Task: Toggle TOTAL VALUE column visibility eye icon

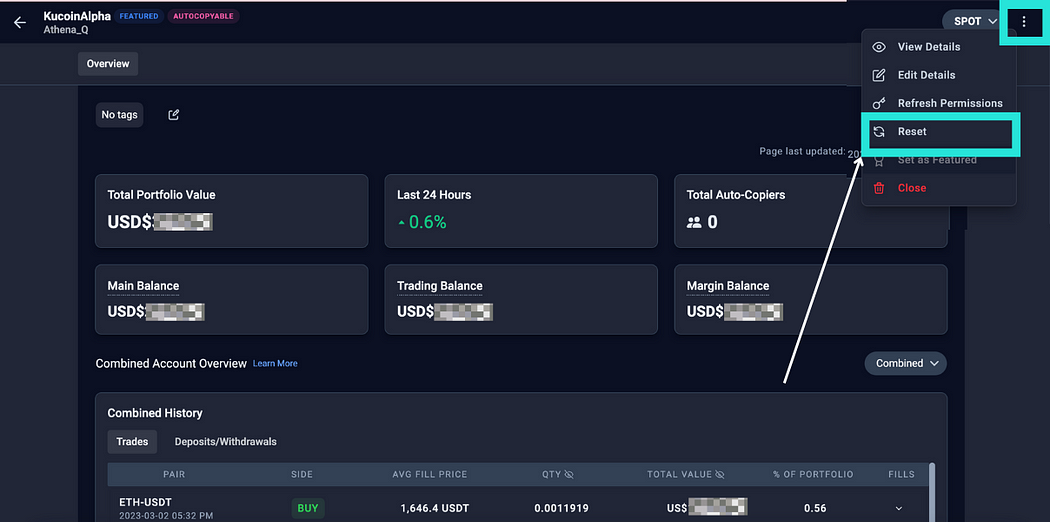Action: click(720, 474)
